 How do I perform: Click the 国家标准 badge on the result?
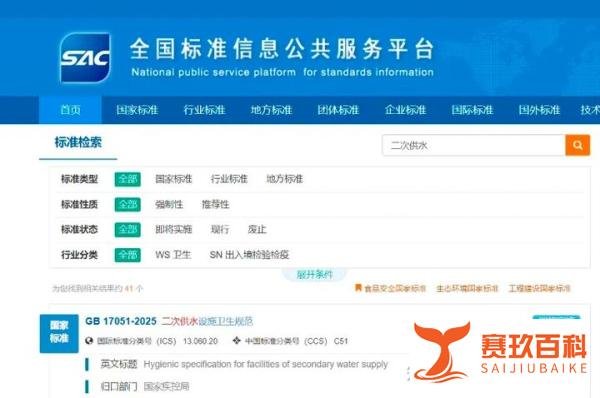(59, 333)
